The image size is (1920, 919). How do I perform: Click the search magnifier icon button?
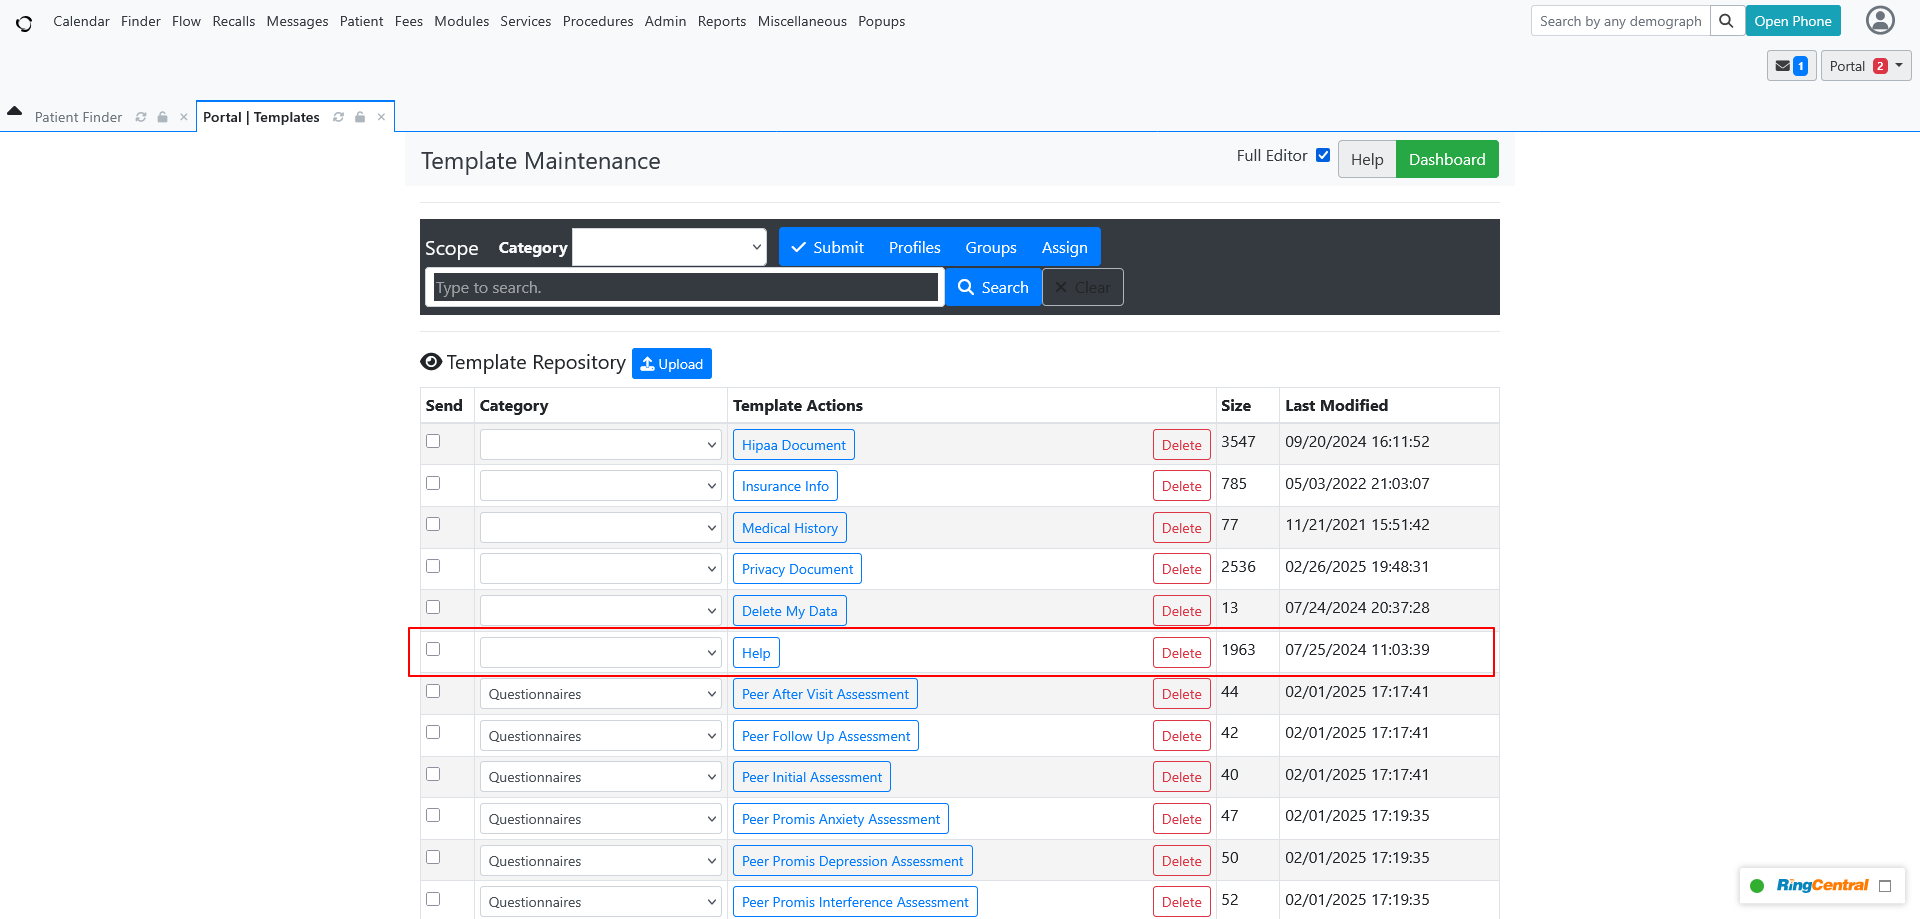pos(1726,21)
